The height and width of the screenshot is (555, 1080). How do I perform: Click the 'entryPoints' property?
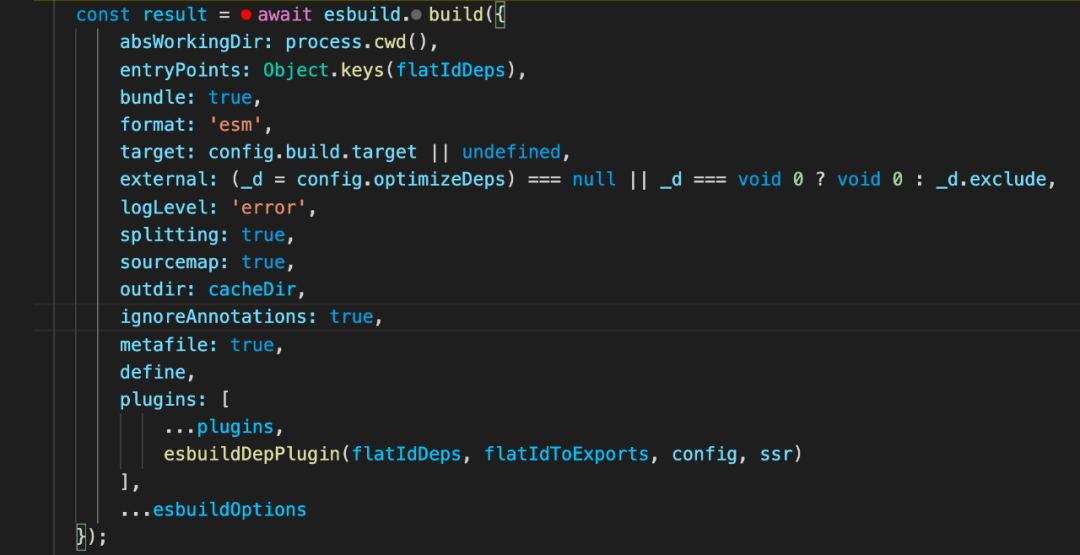[x=180, y=70]
